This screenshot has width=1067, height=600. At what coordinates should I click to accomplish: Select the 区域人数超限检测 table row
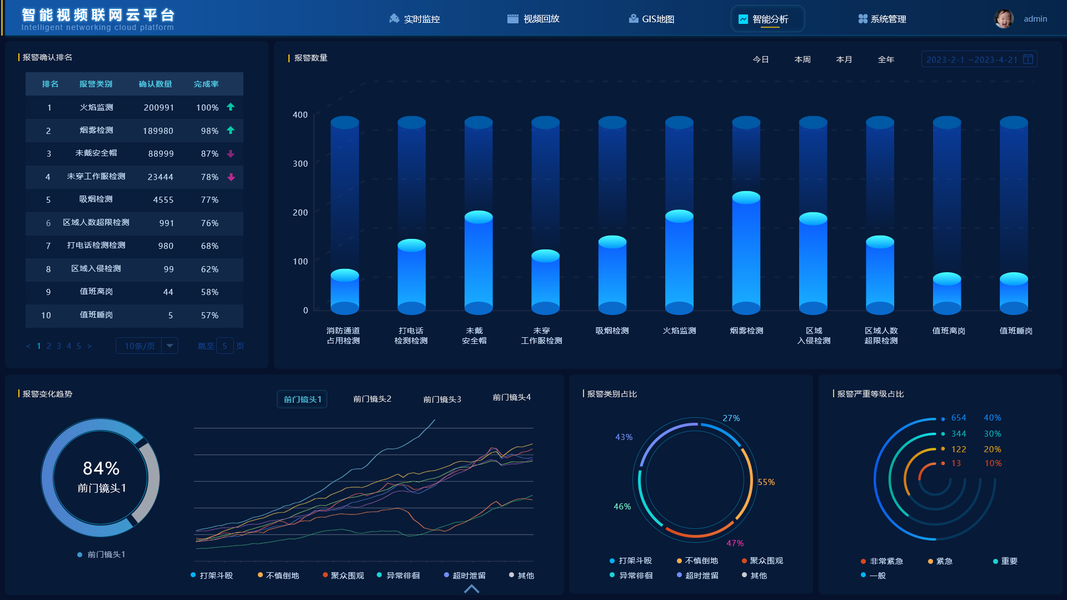pyautogui.click(x=134, y=223)
